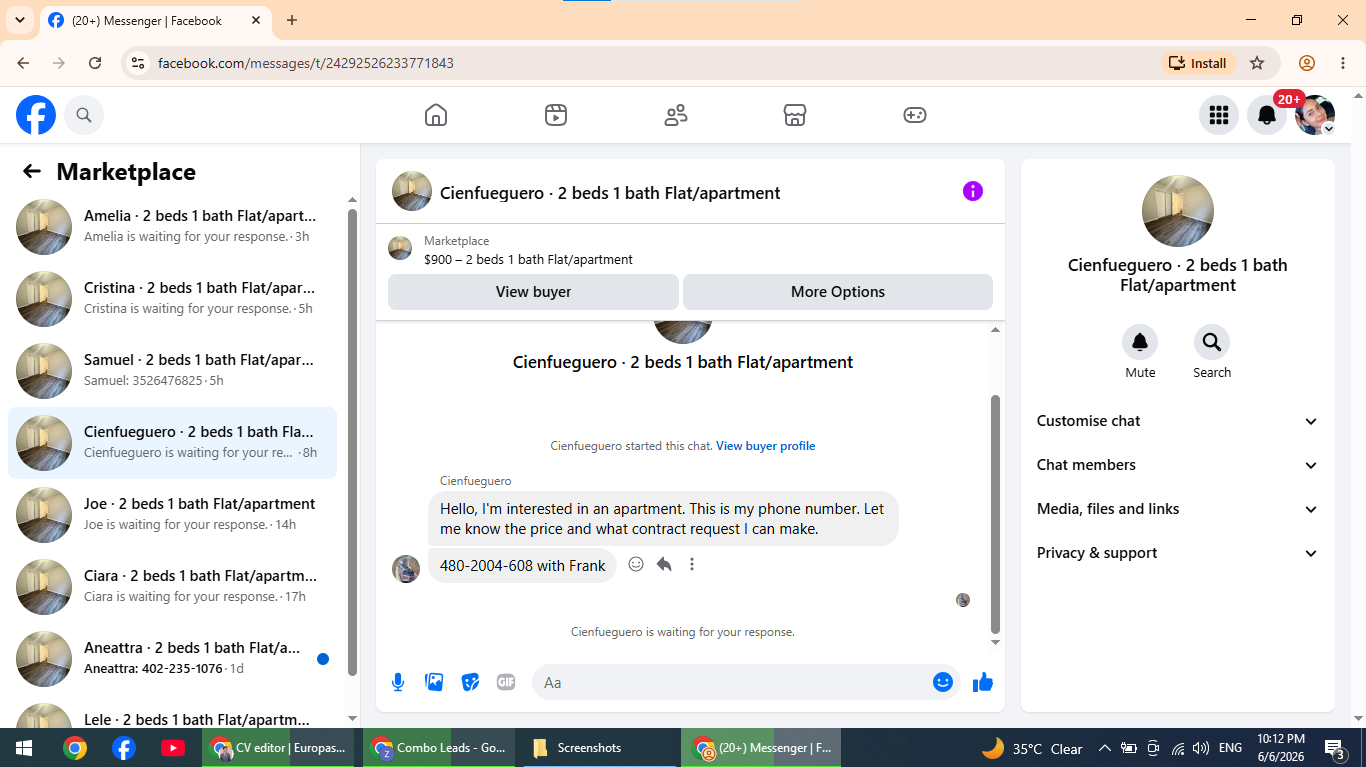
Task: Open the Facebook search icon
Action: pos(84,115)
